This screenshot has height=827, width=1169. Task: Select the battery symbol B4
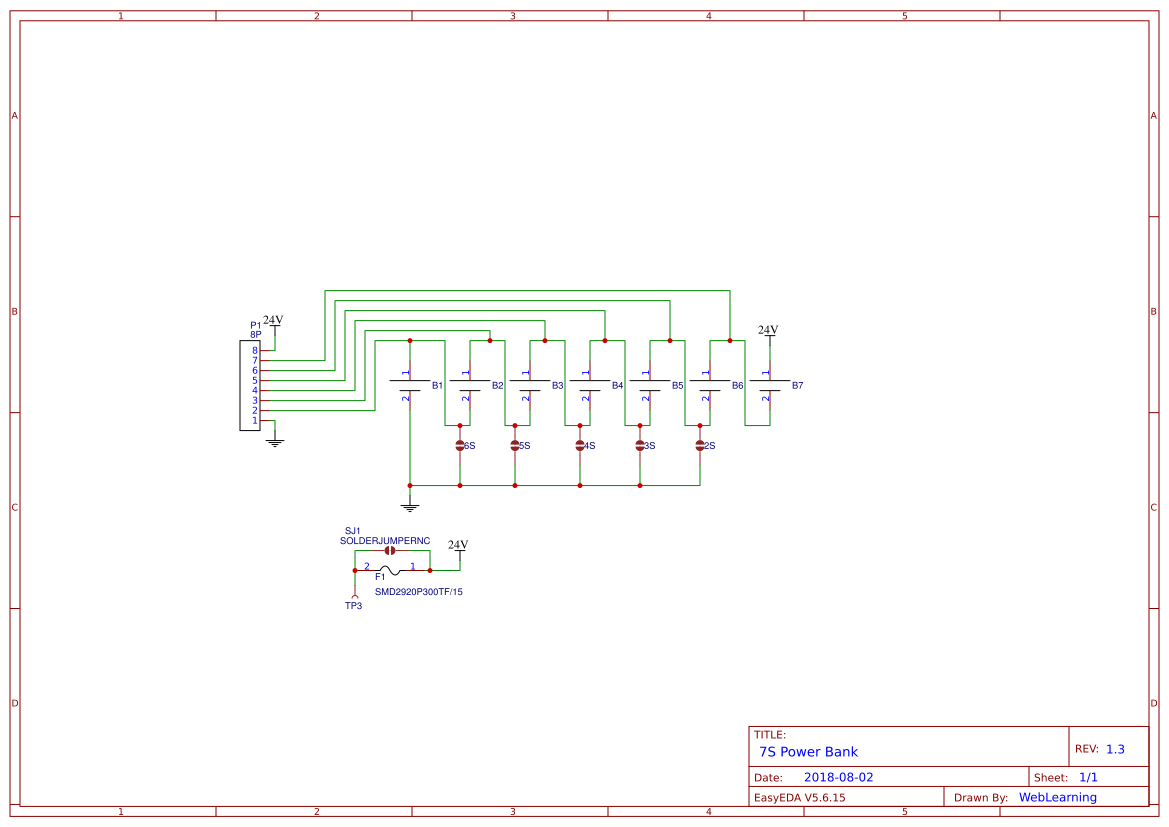[x=590, y=385]
